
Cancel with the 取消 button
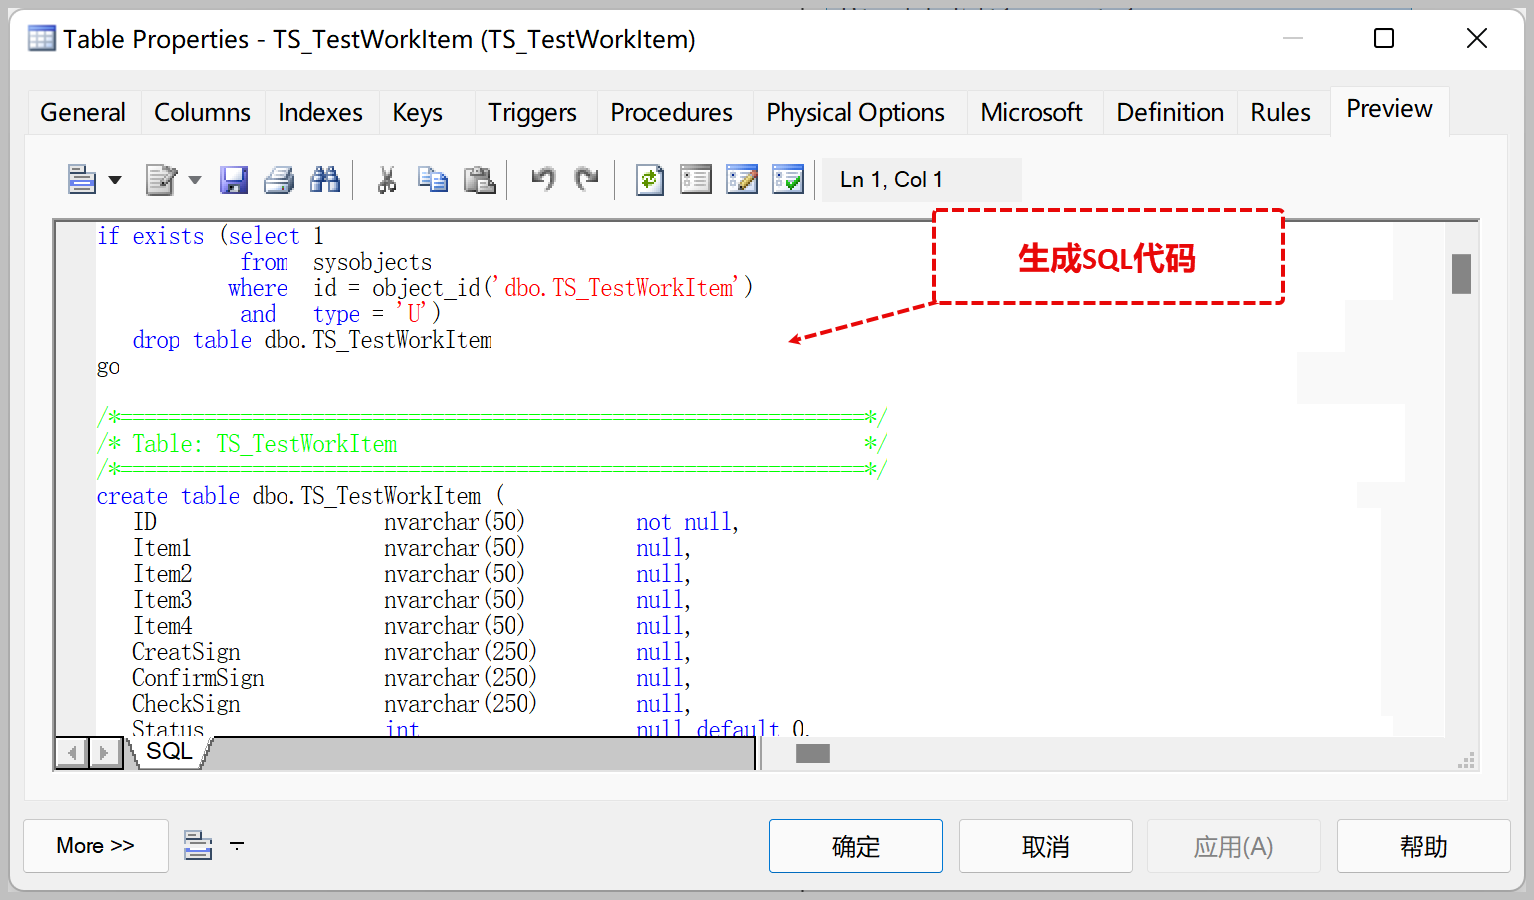[1046, 846]
